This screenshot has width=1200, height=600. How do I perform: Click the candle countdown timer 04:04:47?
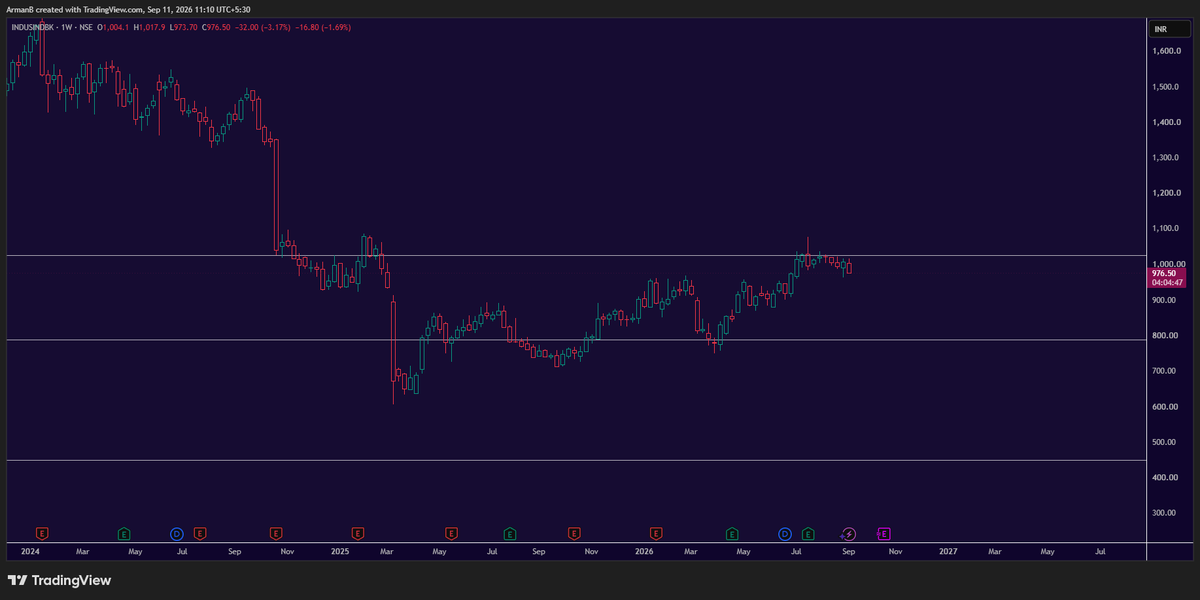[x=1166, y=282]
